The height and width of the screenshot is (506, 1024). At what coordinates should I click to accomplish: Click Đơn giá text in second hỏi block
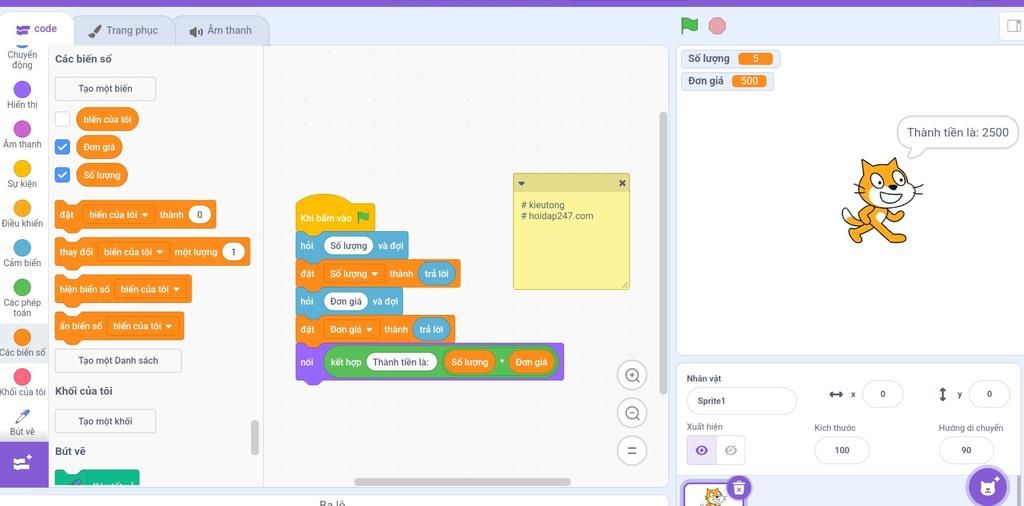pos(345,301)
